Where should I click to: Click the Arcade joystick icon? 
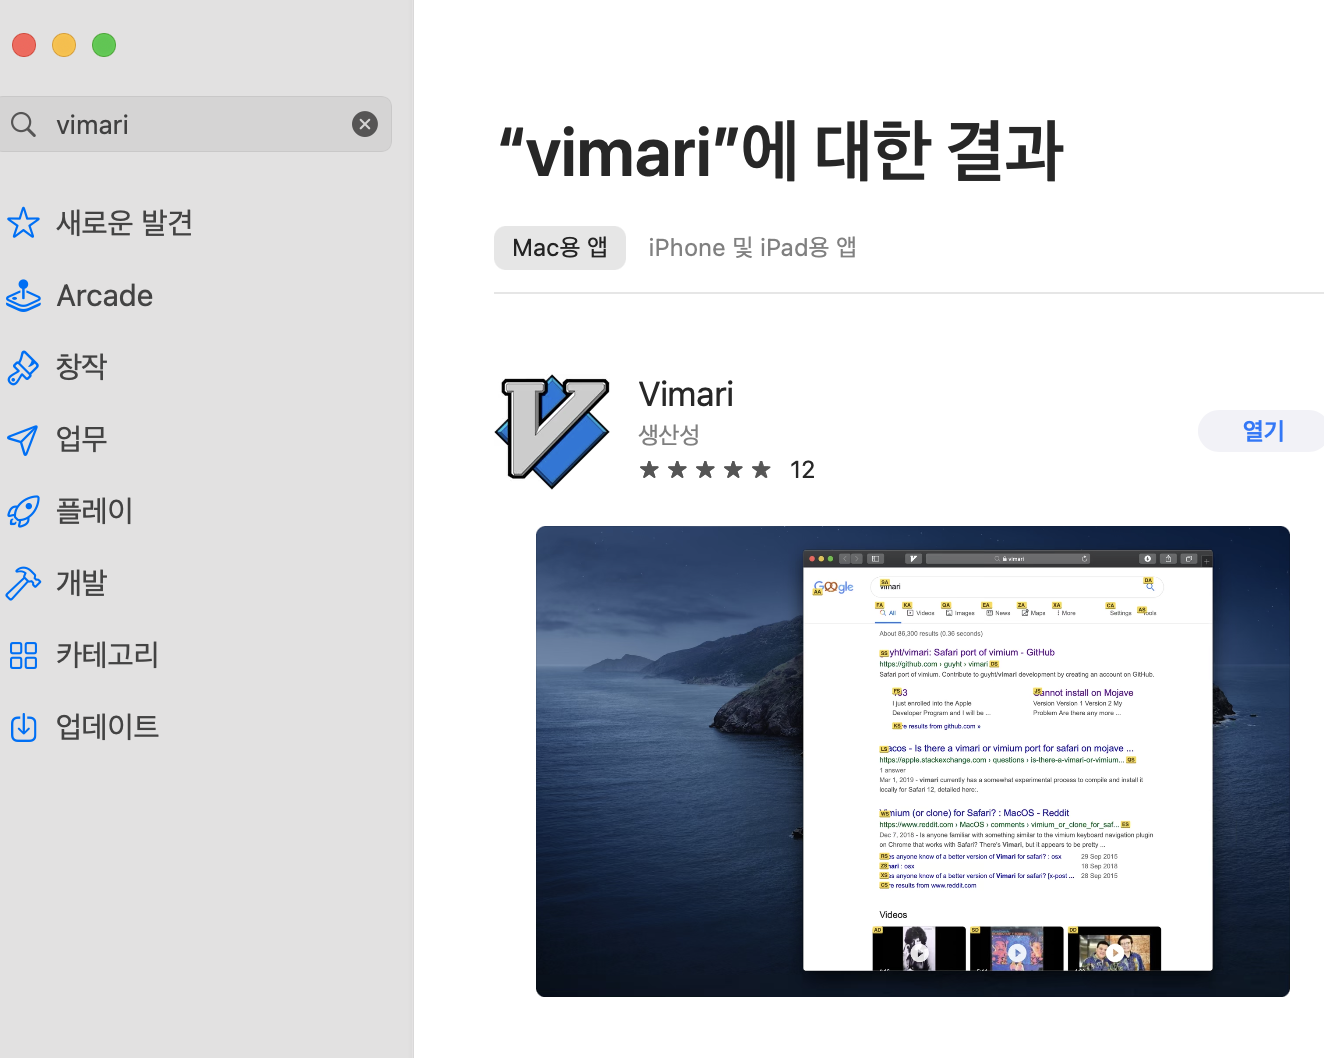[x=23, y=296]
